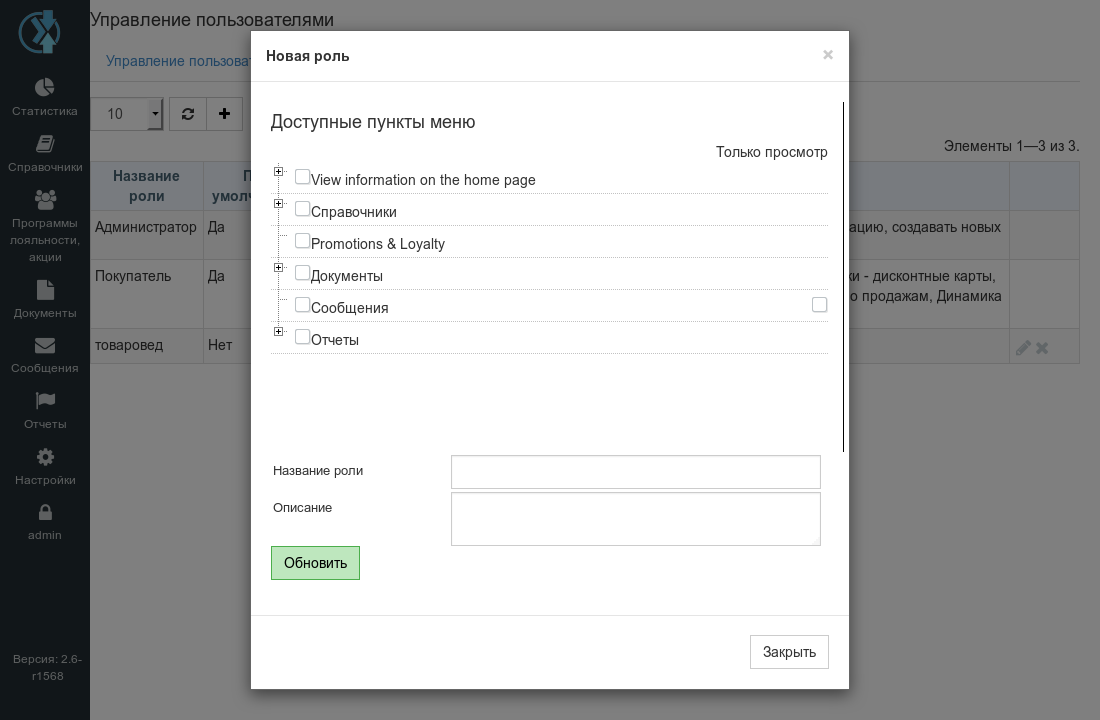The height and width of the screenshot is (720, 1100).
Task: Edit the товаровед role pencil icon
Action: coord(1023,347)
